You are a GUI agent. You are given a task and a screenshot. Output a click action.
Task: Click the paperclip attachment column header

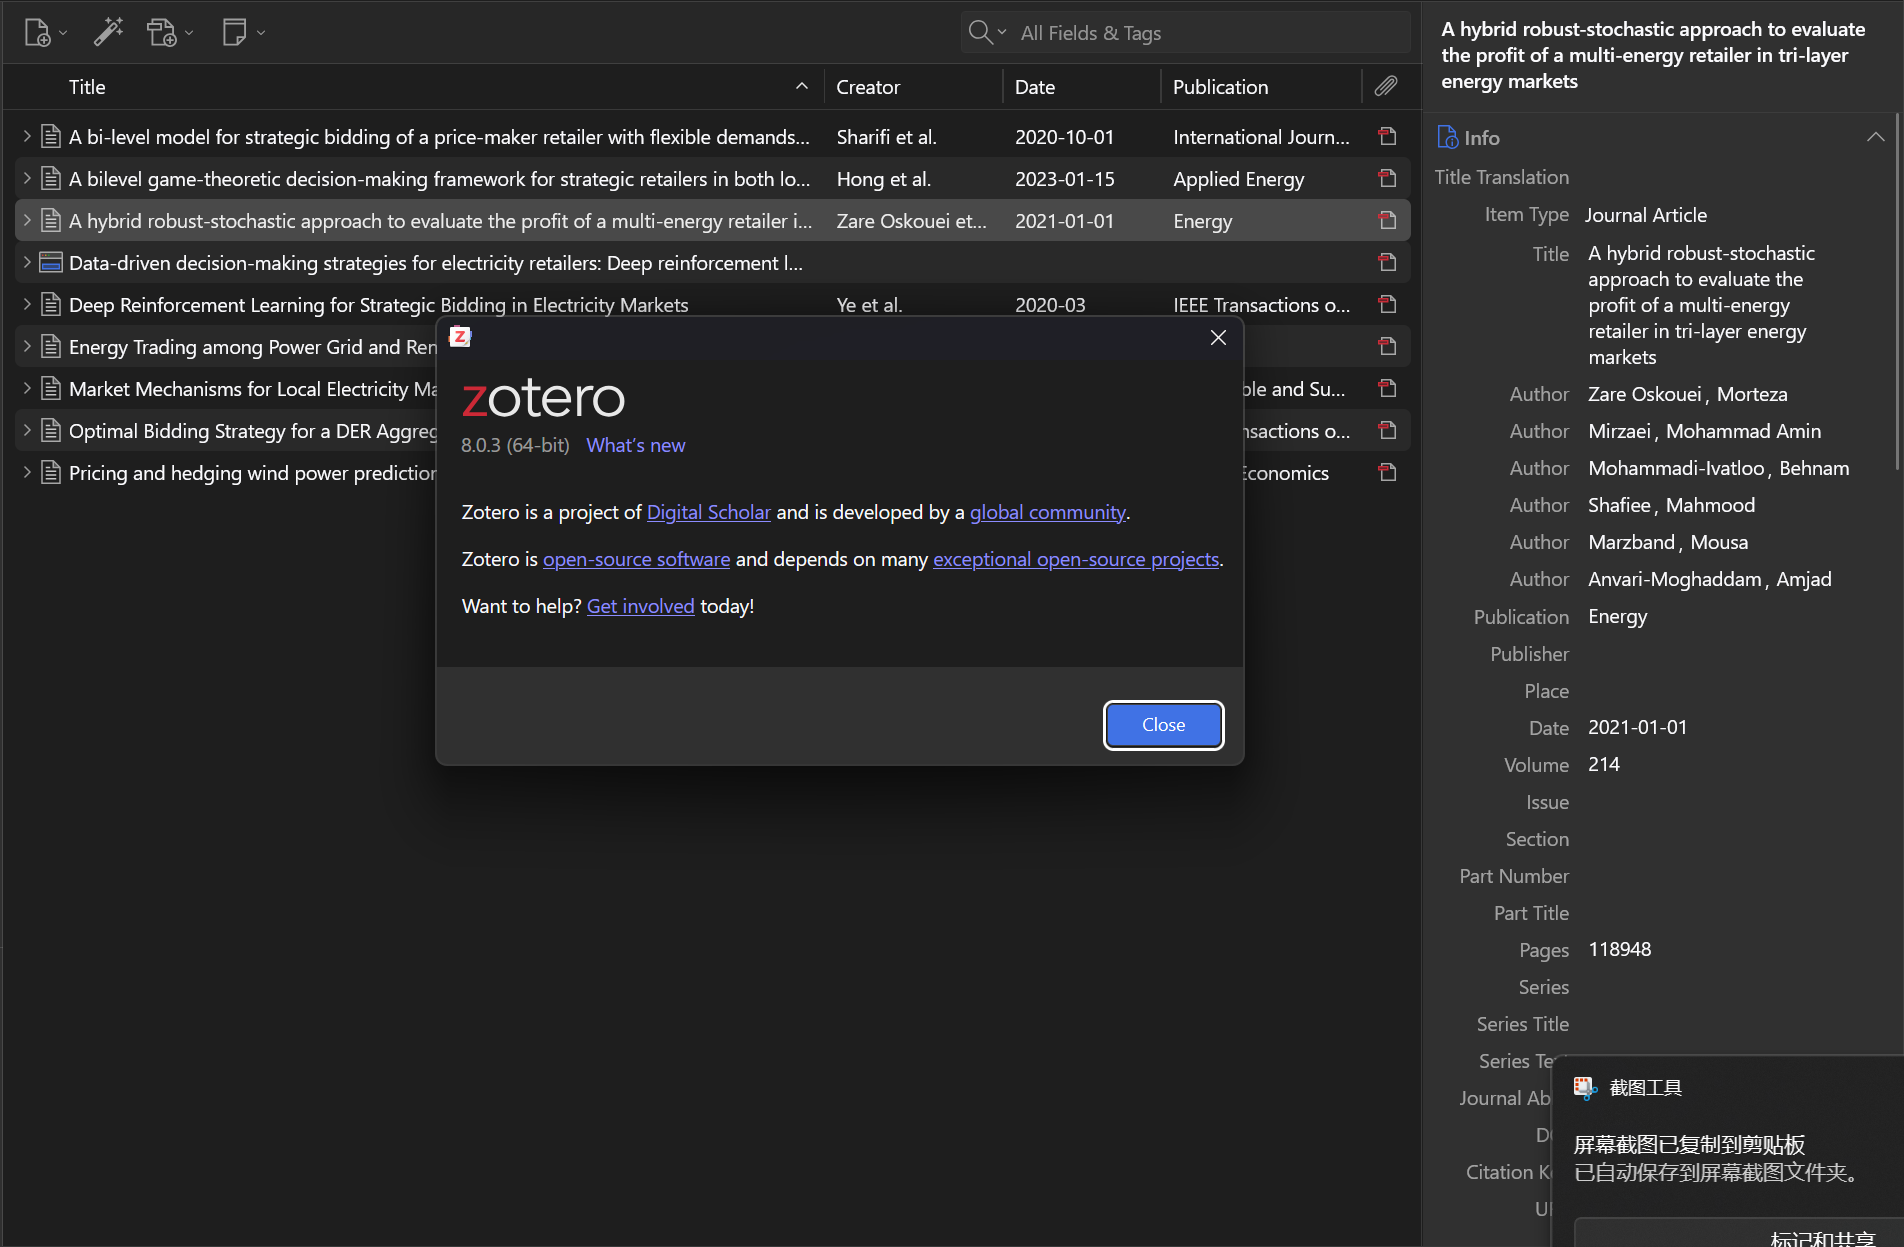pos(1386,86)
